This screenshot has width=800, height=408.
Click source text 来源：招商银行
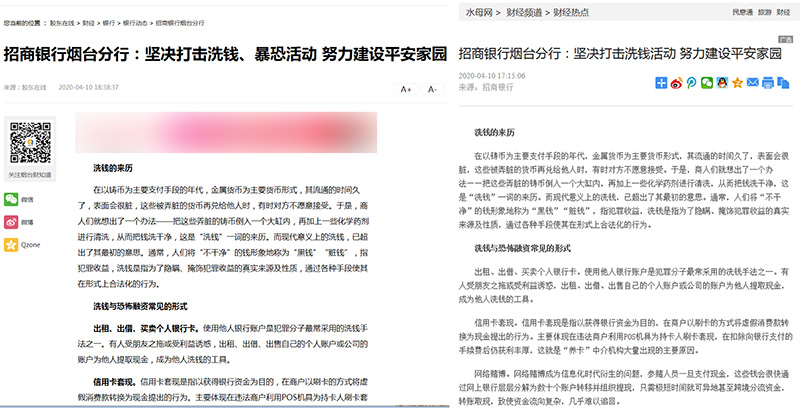click(x=486, y=87)
